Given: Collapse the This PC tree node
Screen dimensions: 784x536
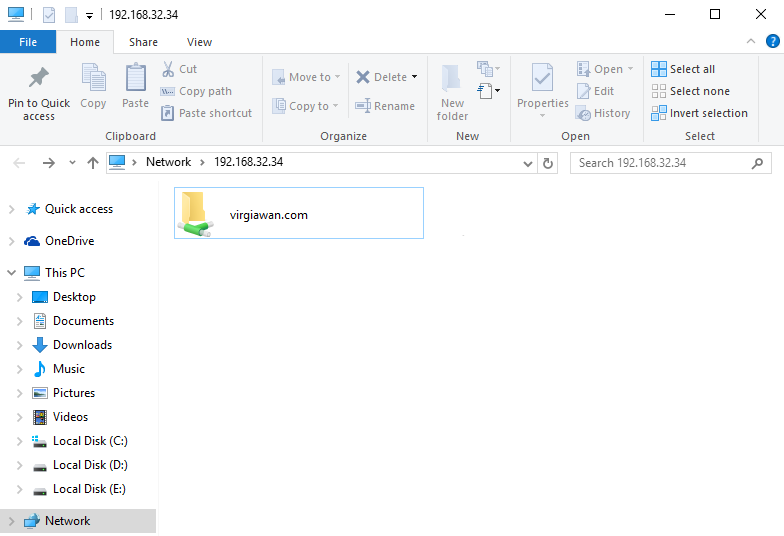Looking at the screenshot, I should click(x=12, y=273).
